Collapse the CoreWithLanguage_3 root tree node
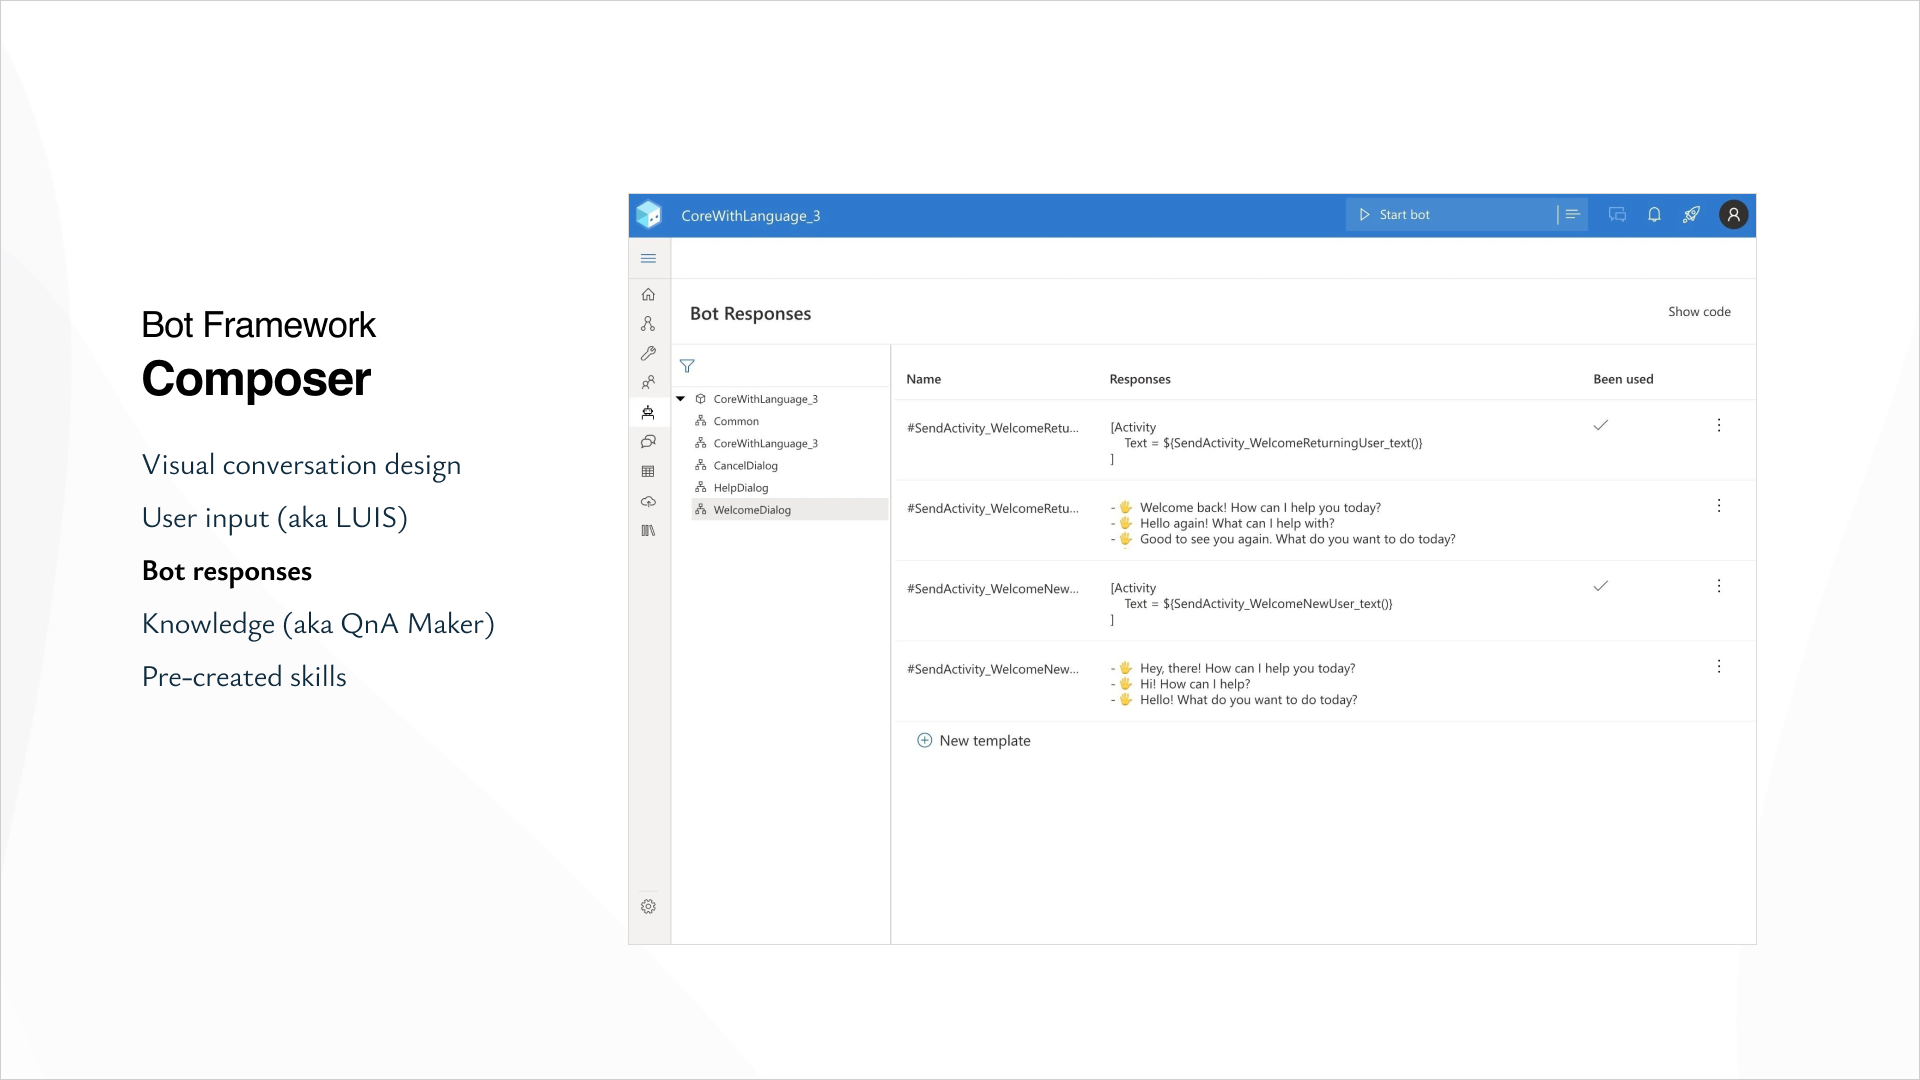 point(681,399)
